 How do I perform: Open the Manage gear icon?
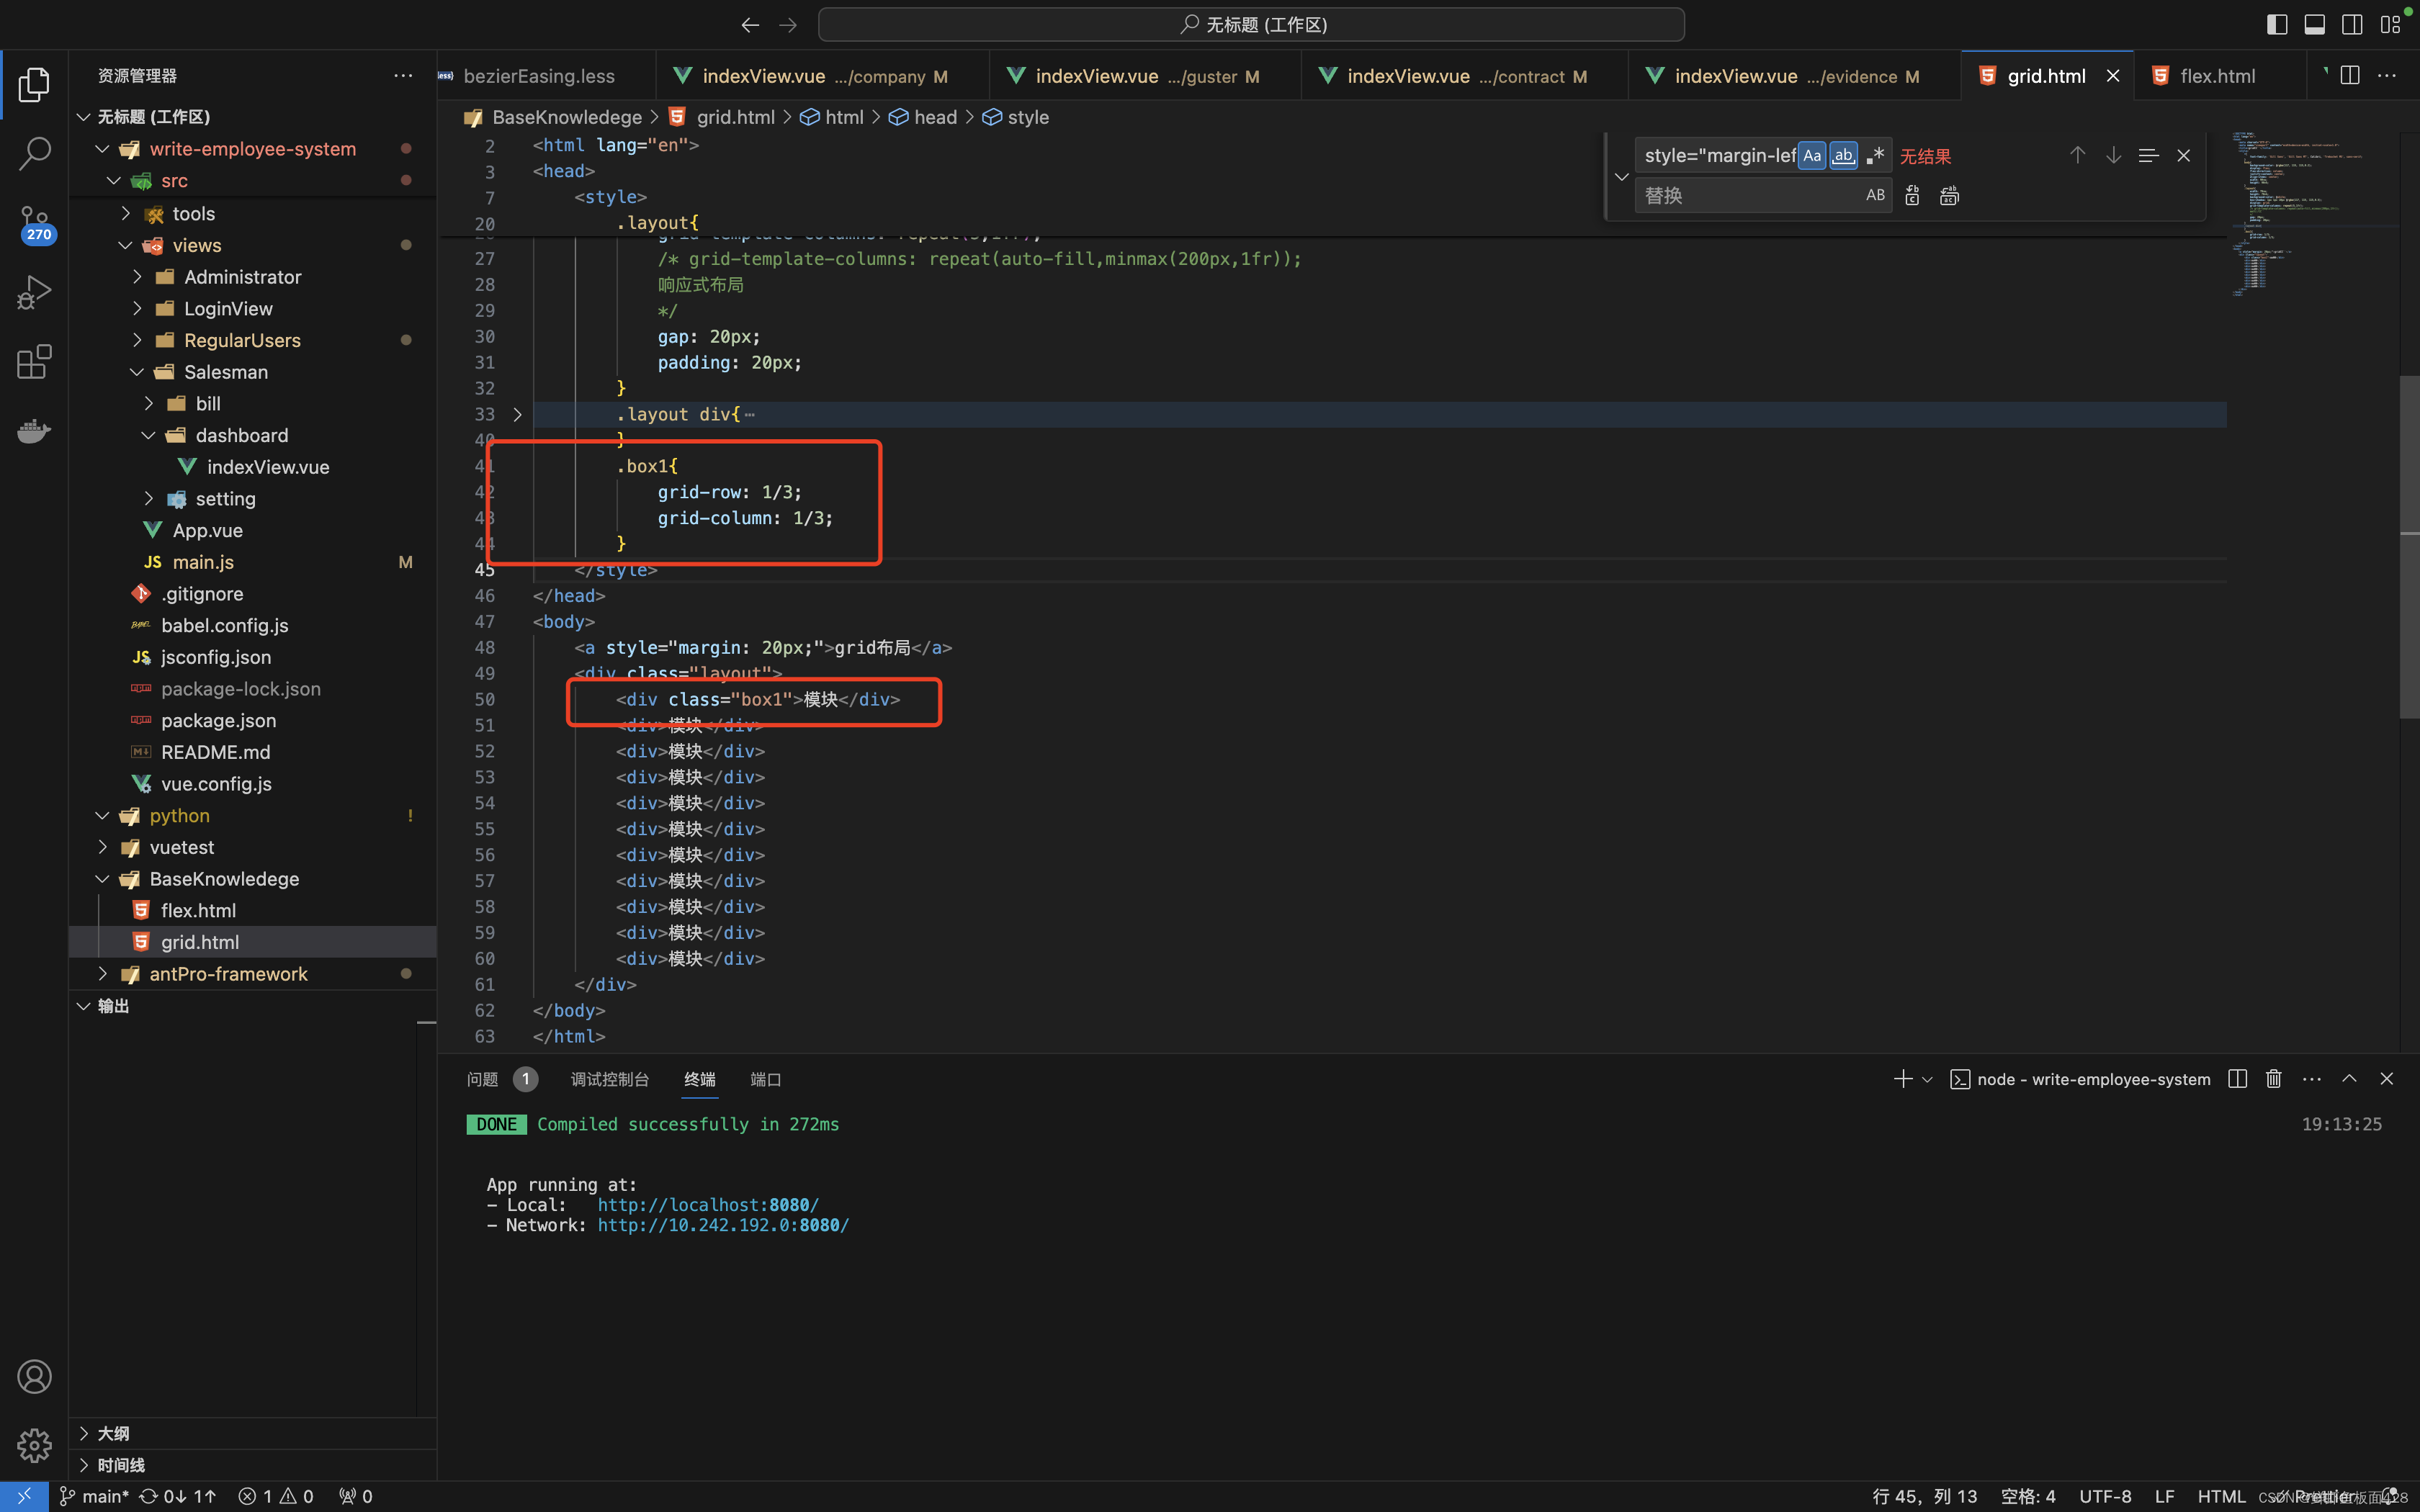click(x=34, y=1444)
